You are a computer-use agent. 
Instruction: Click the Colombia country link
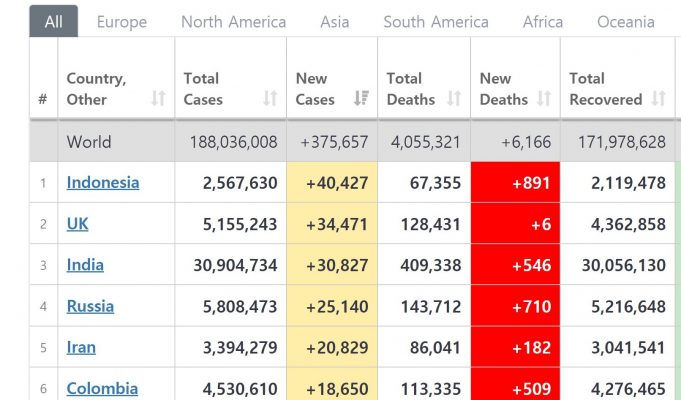102,388
